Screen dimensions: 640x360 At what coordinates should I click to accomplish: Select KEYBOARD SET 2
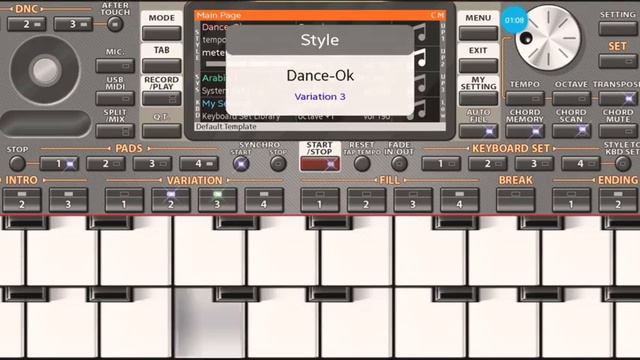pos(487,164)
